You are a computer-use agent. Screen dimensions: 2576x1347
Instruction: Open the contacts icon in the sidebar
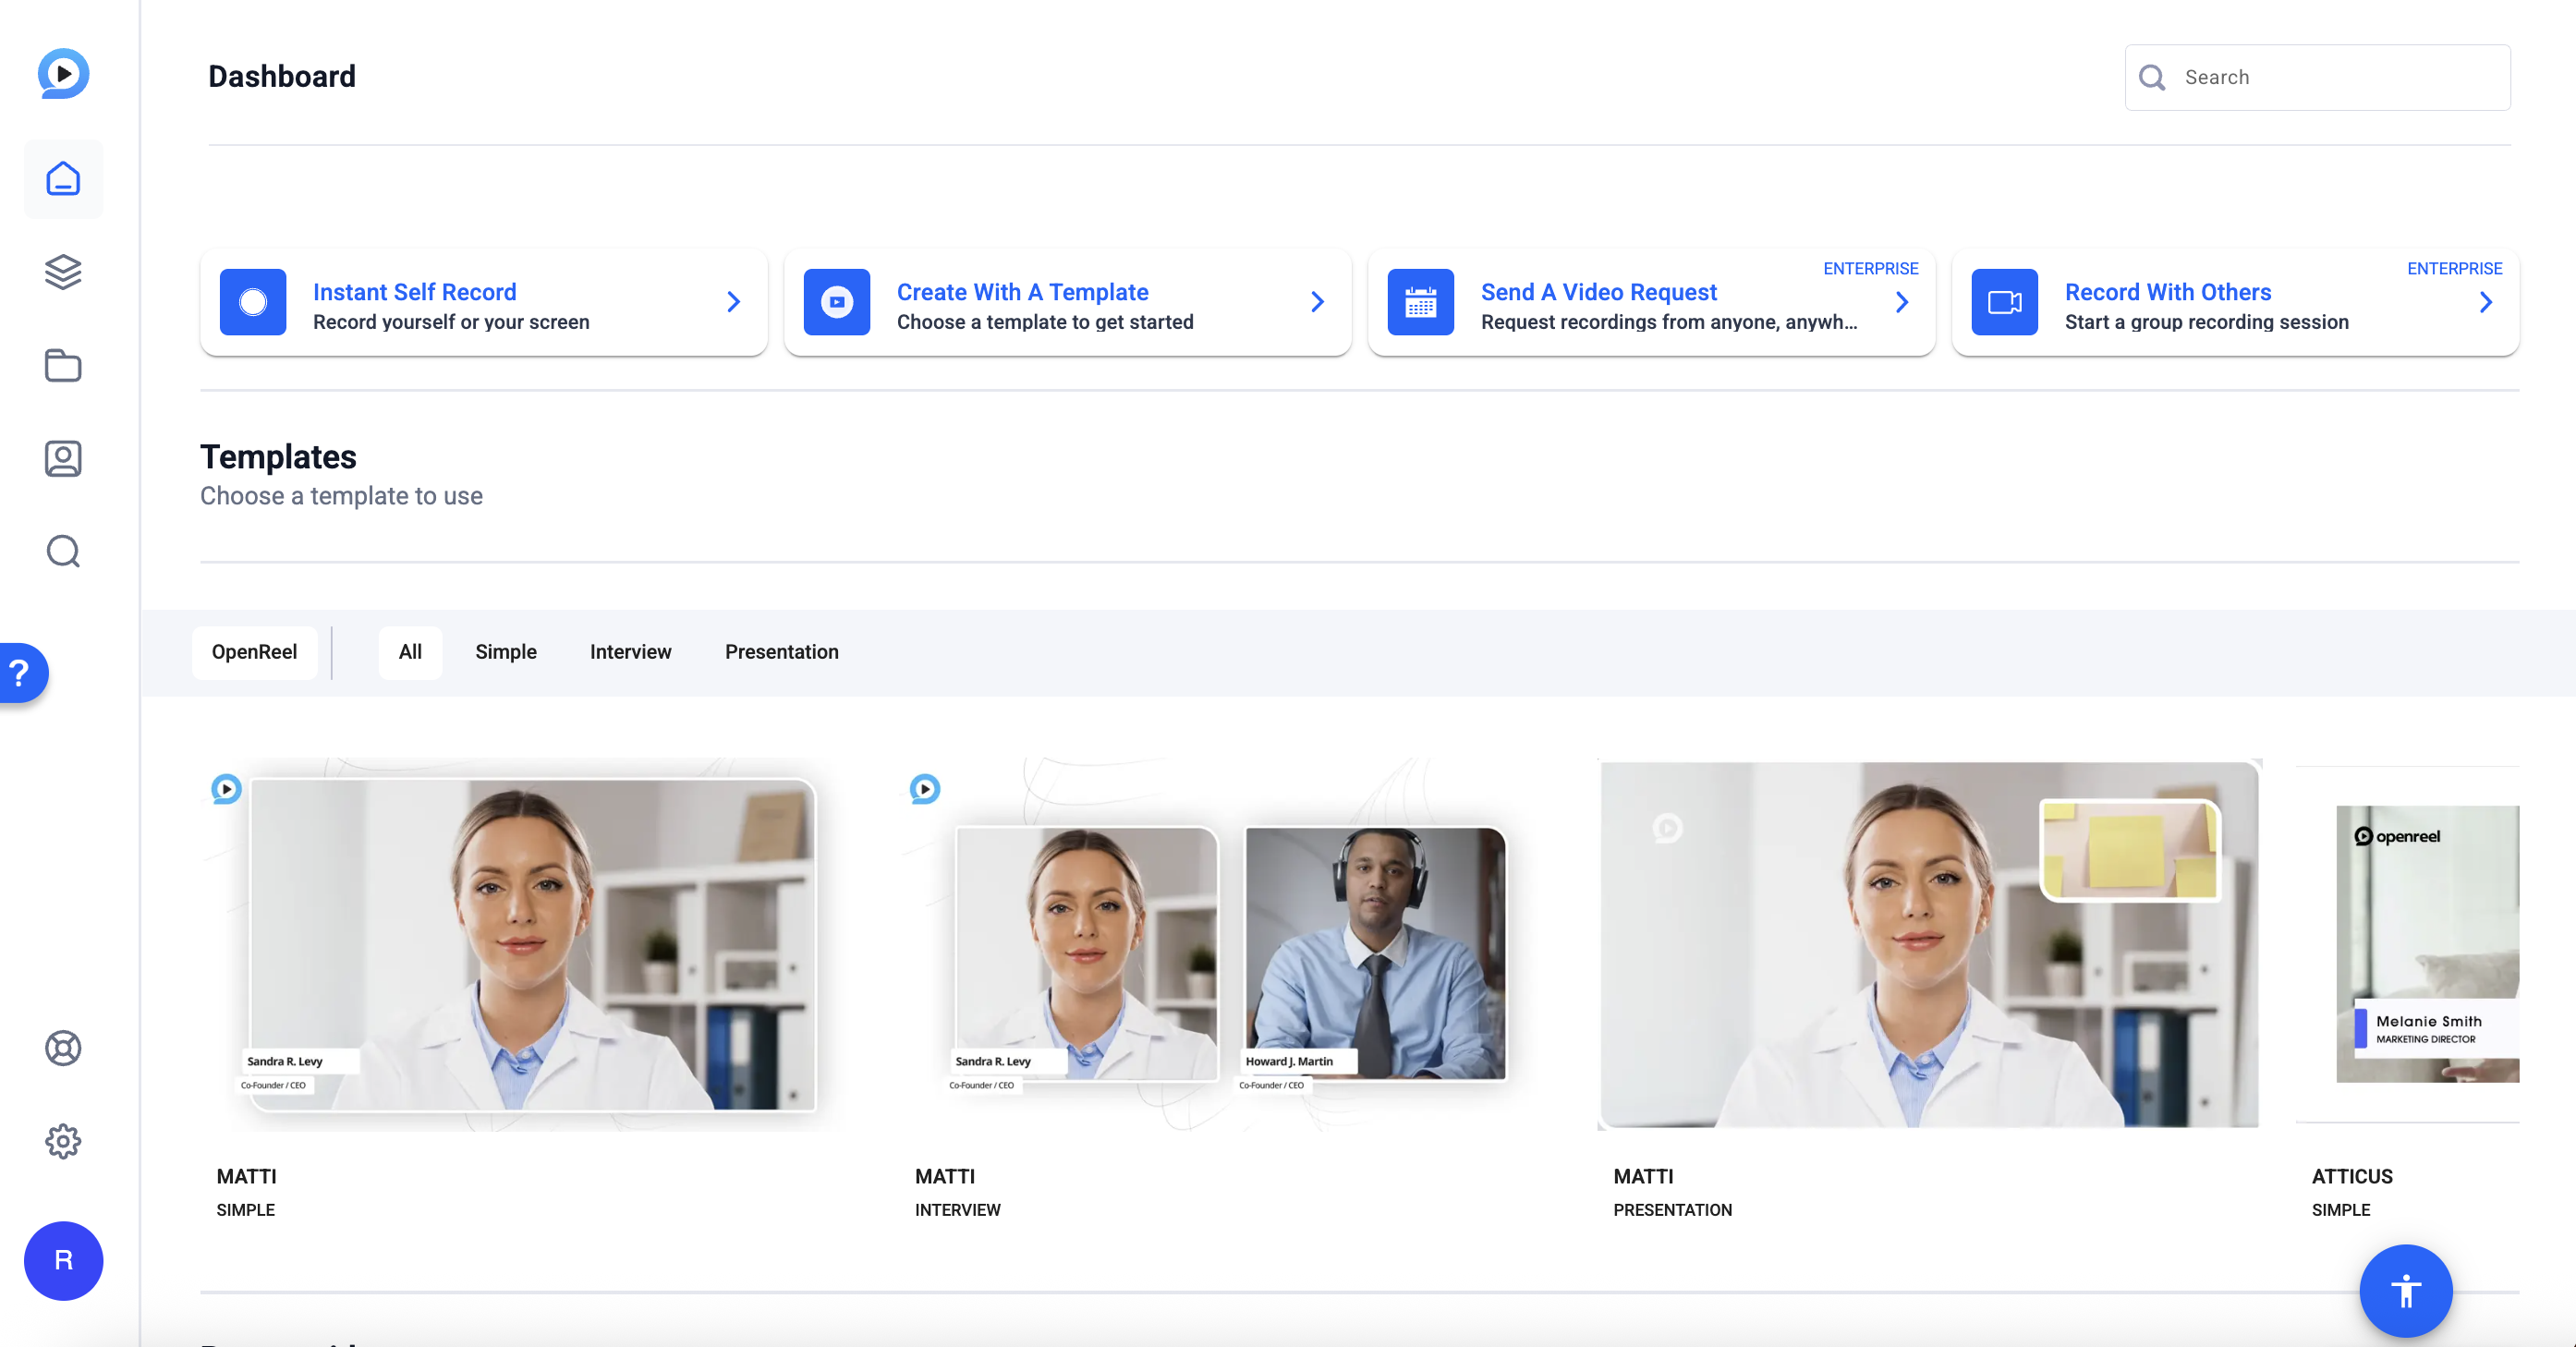pos(63,459)
